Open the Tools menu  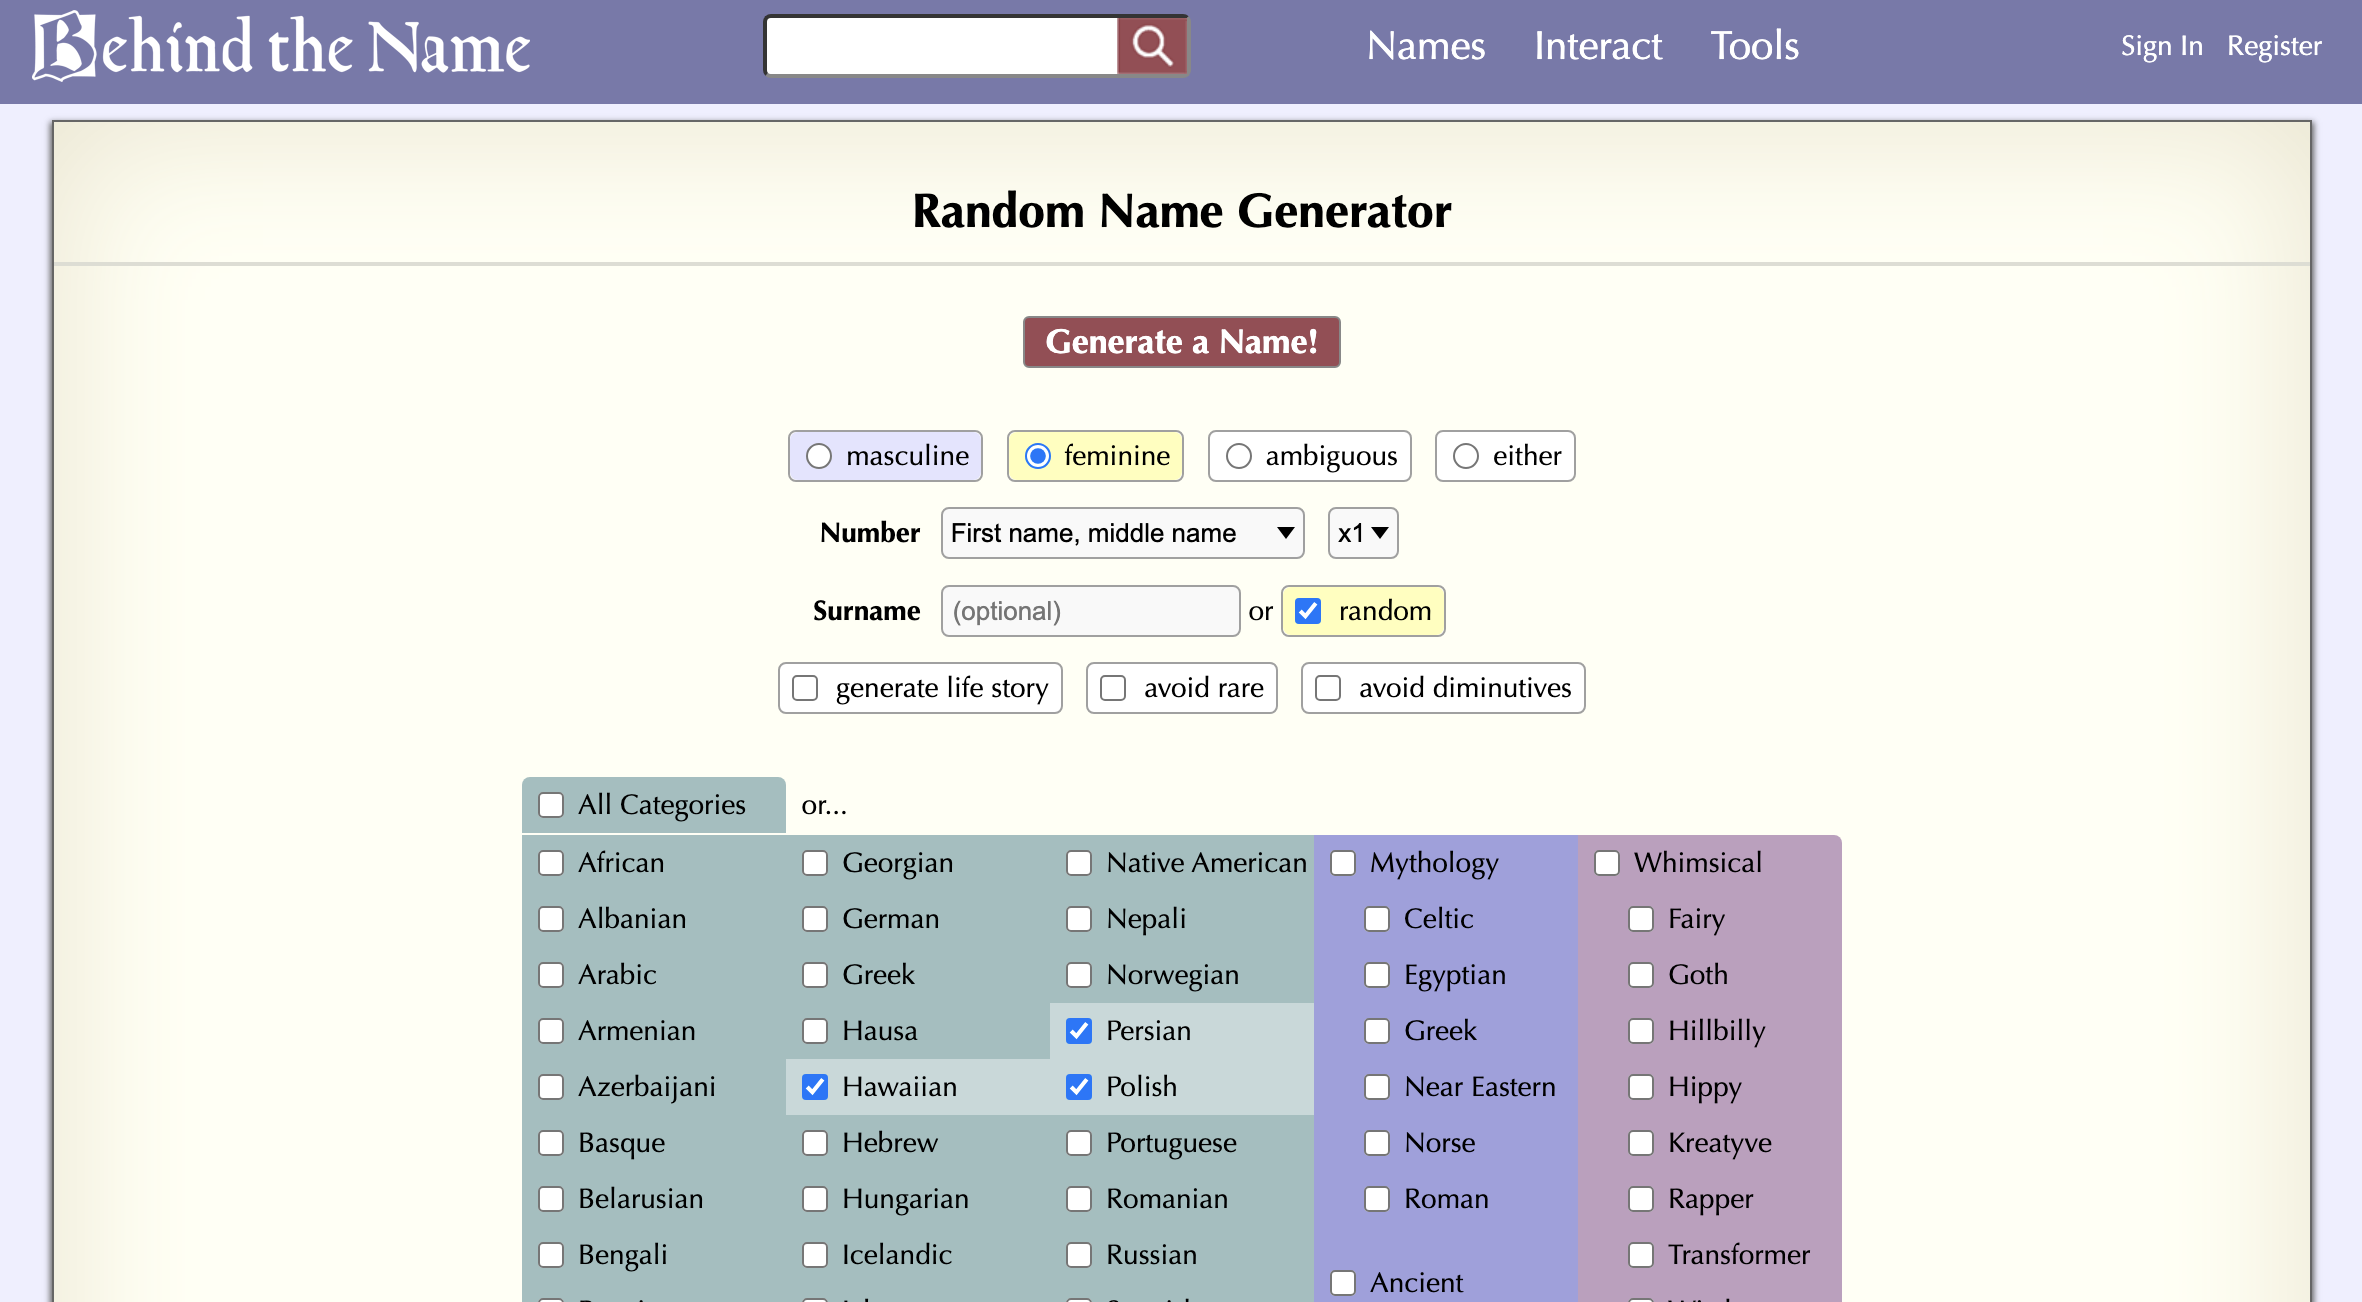click(1754, 46)
